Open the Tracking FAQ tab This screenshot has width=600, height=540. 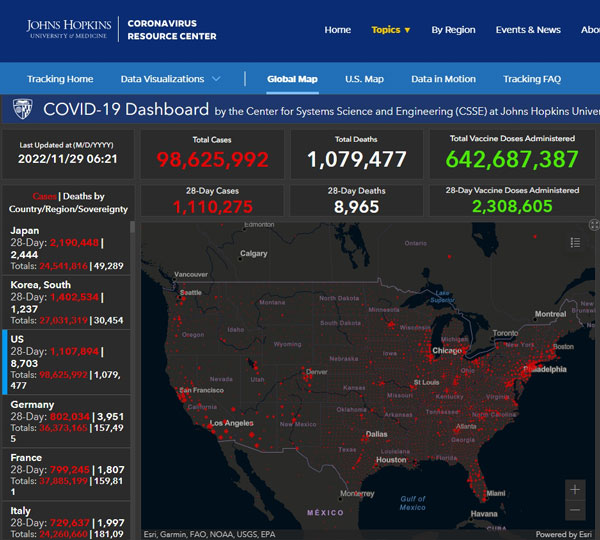tap(532, 79)
